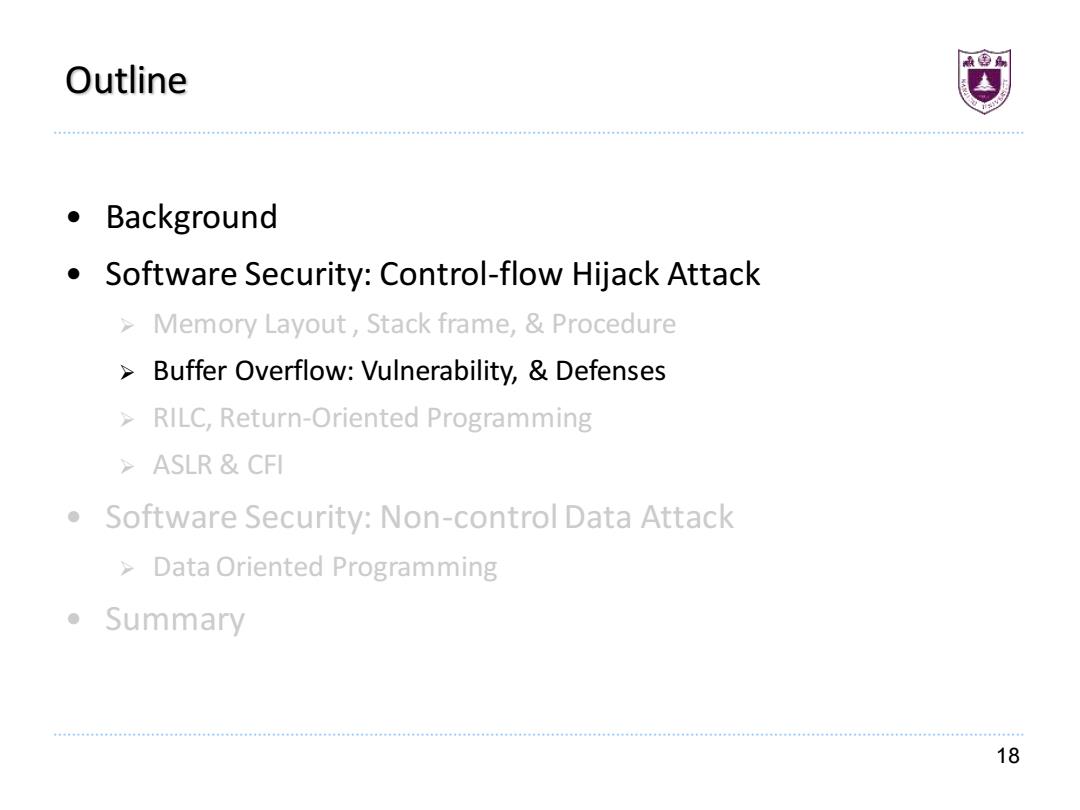
Task: Click the arrow bullet beside Buffer Overflow
Action: (x=127, y=373)
